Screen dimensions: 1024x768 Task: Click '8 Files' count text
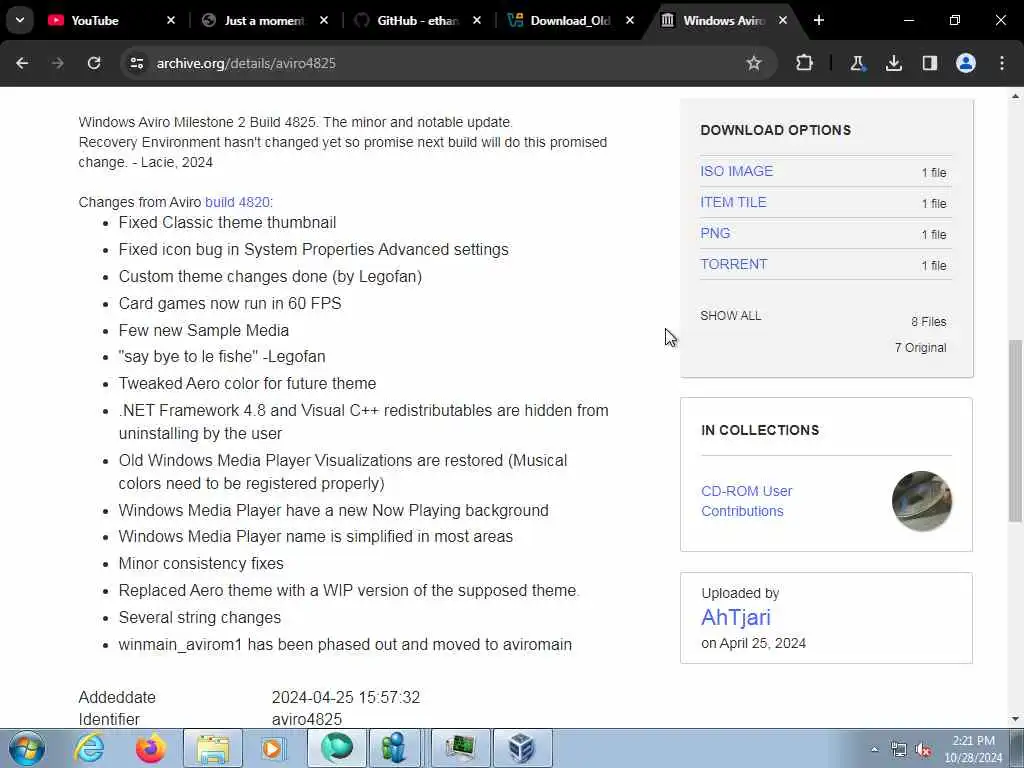tap(929, 322)
